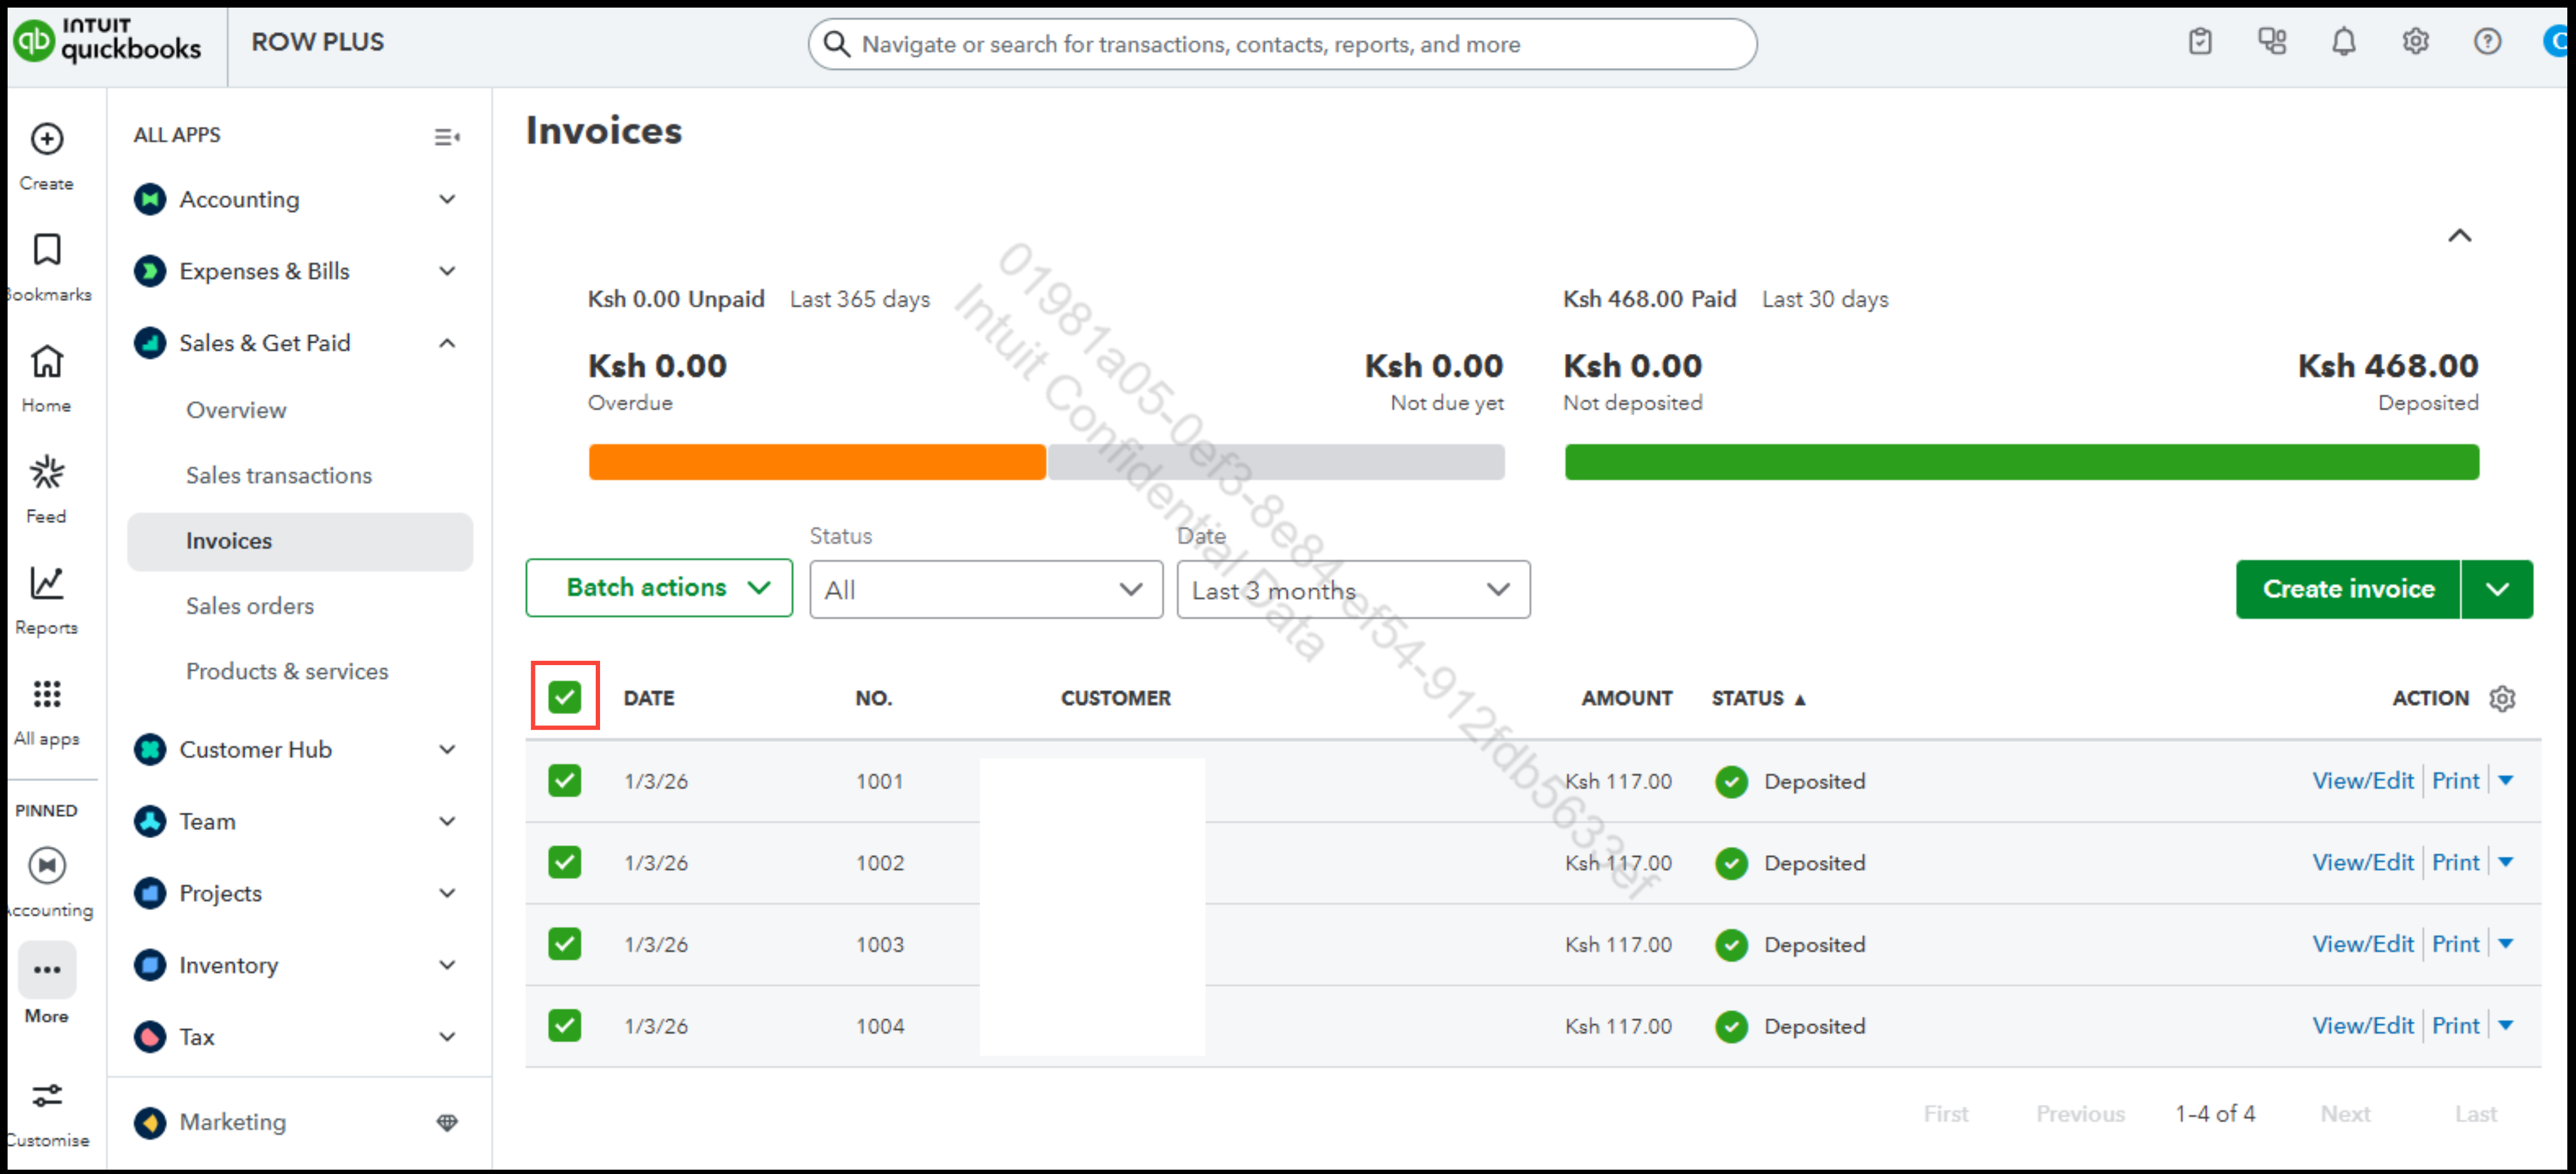
Task: Open the Date filter Last 3 months dropdown
Action: tap(1353, 590)
